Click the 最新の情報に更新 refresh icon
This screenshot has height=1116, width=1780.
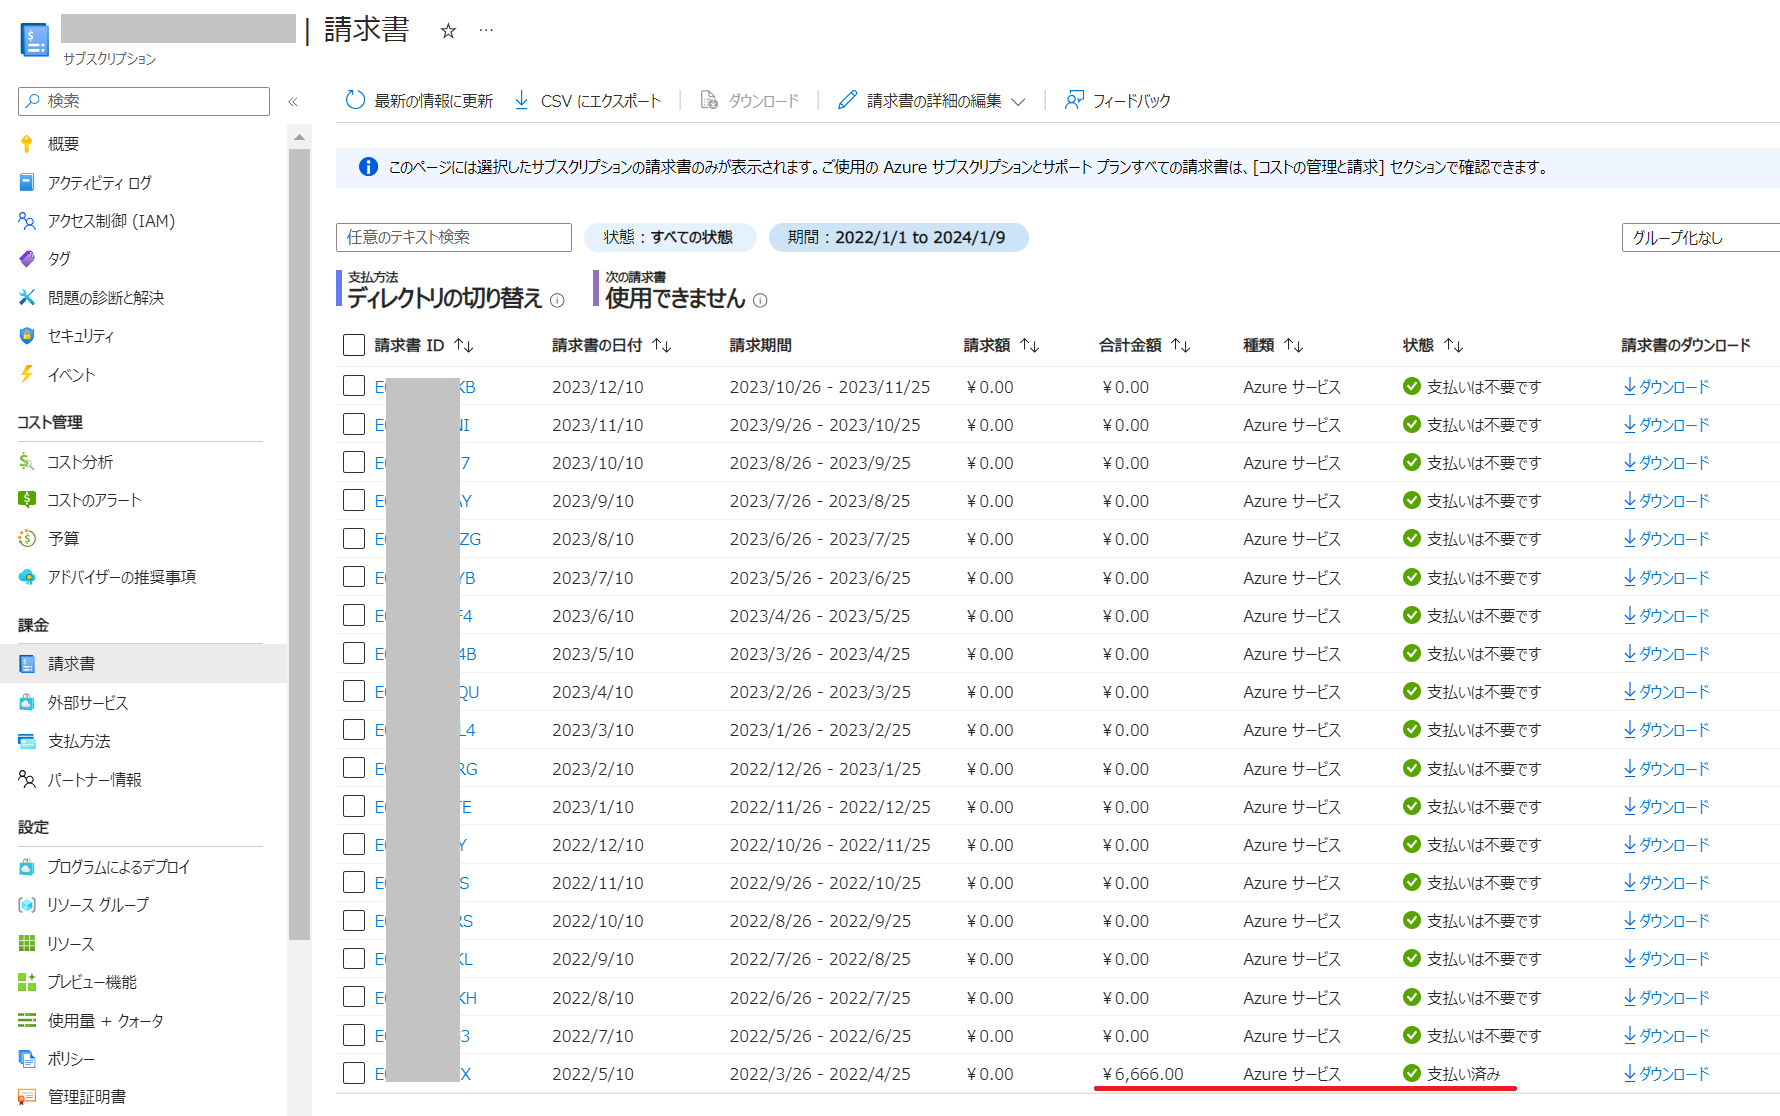click(x=355, y=100)
